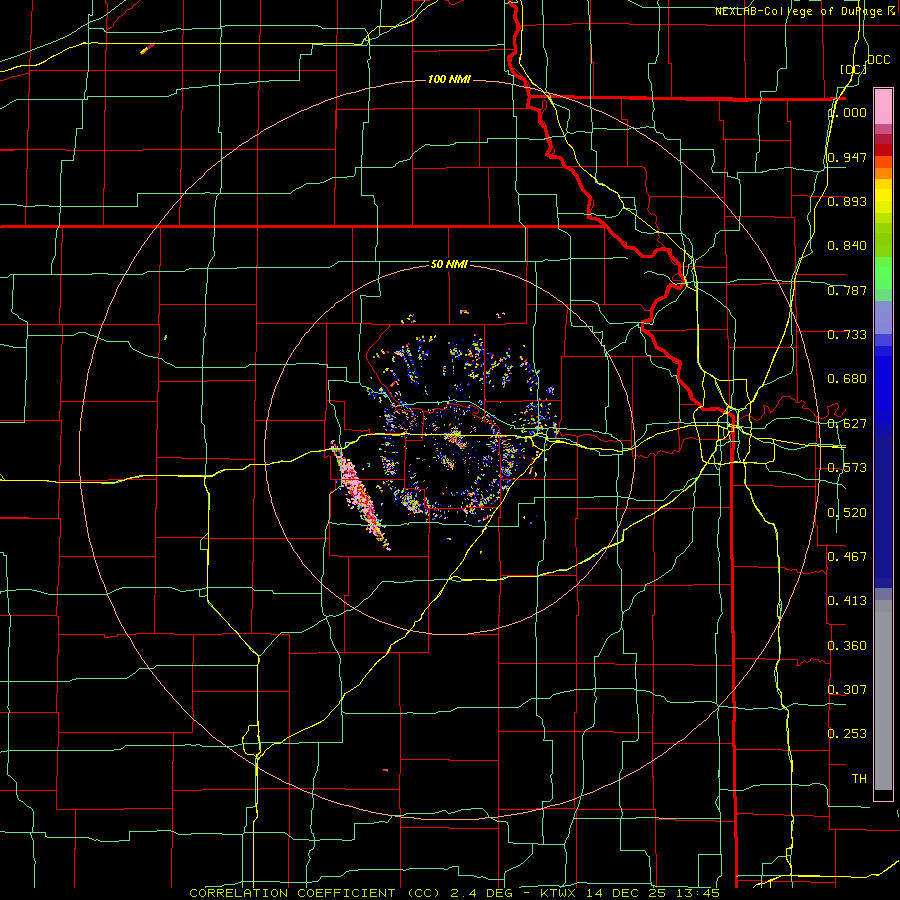Click the 0.307 legend value
Screen dimensions: 900x900
point(847,690)
